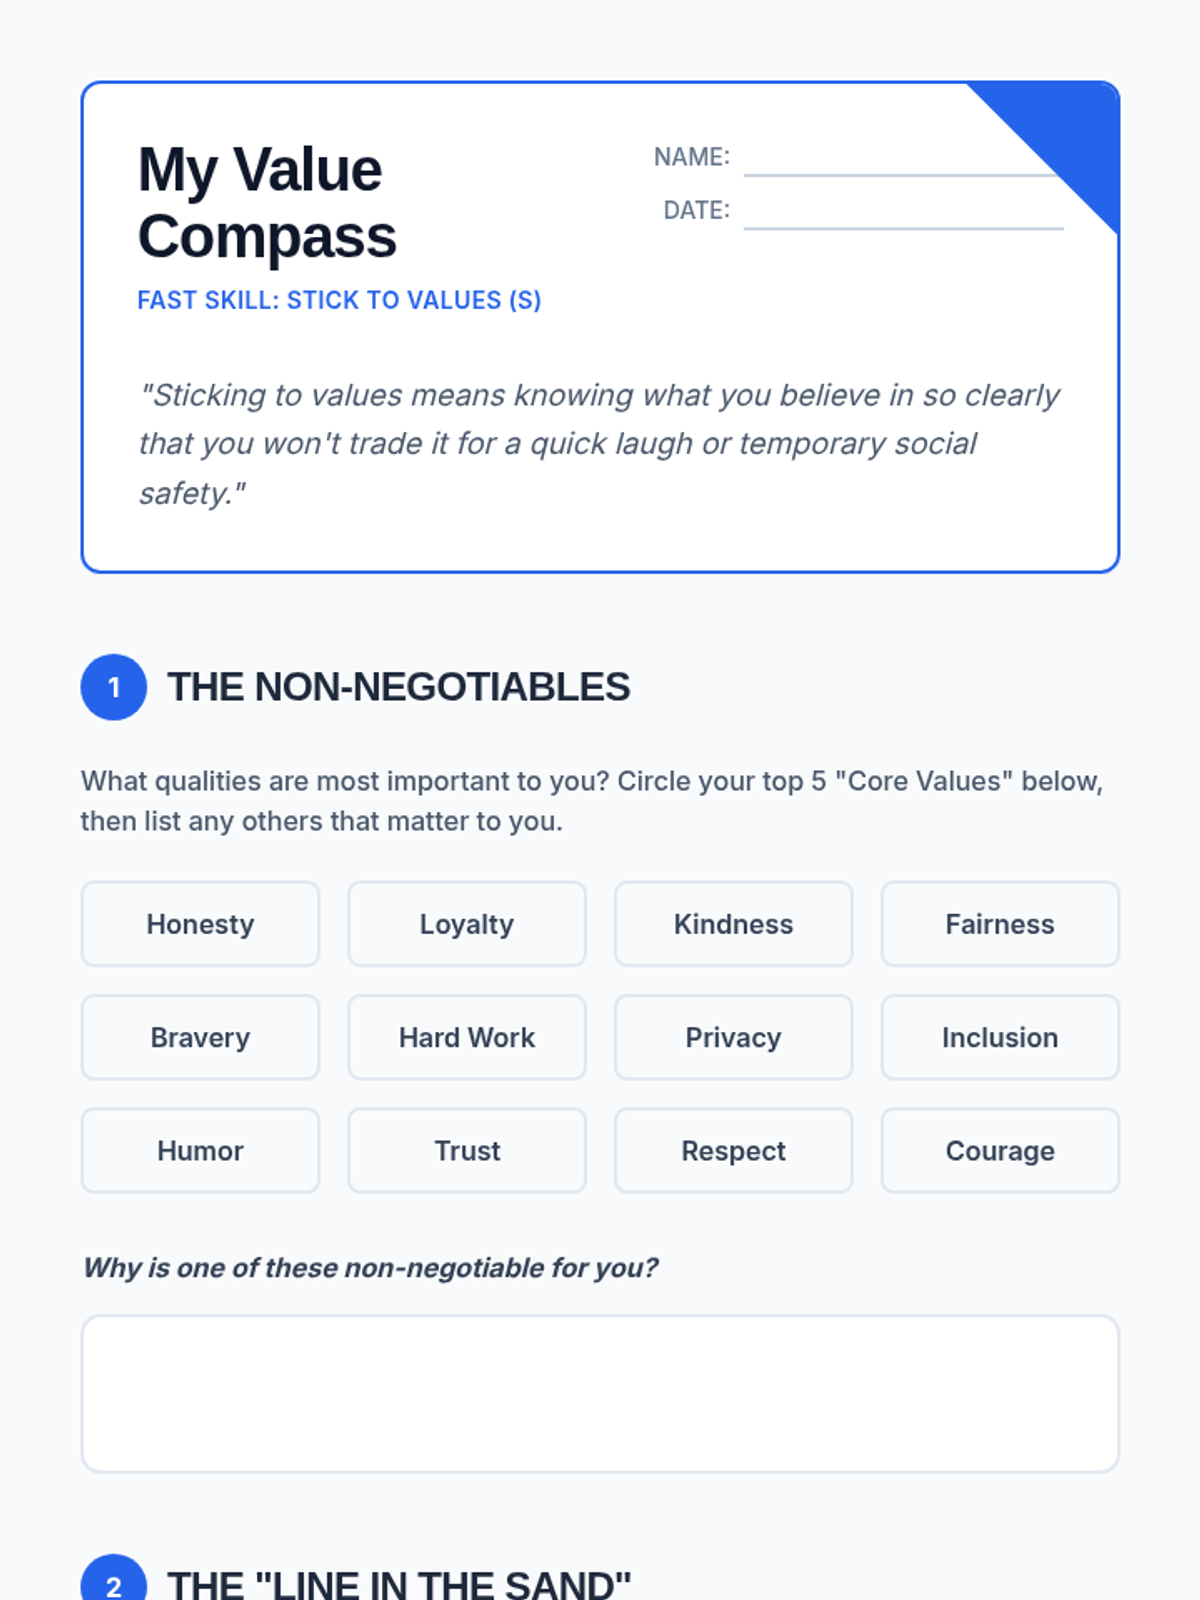
Task: Click the section 2 number badge
Action: (114, 1580)
